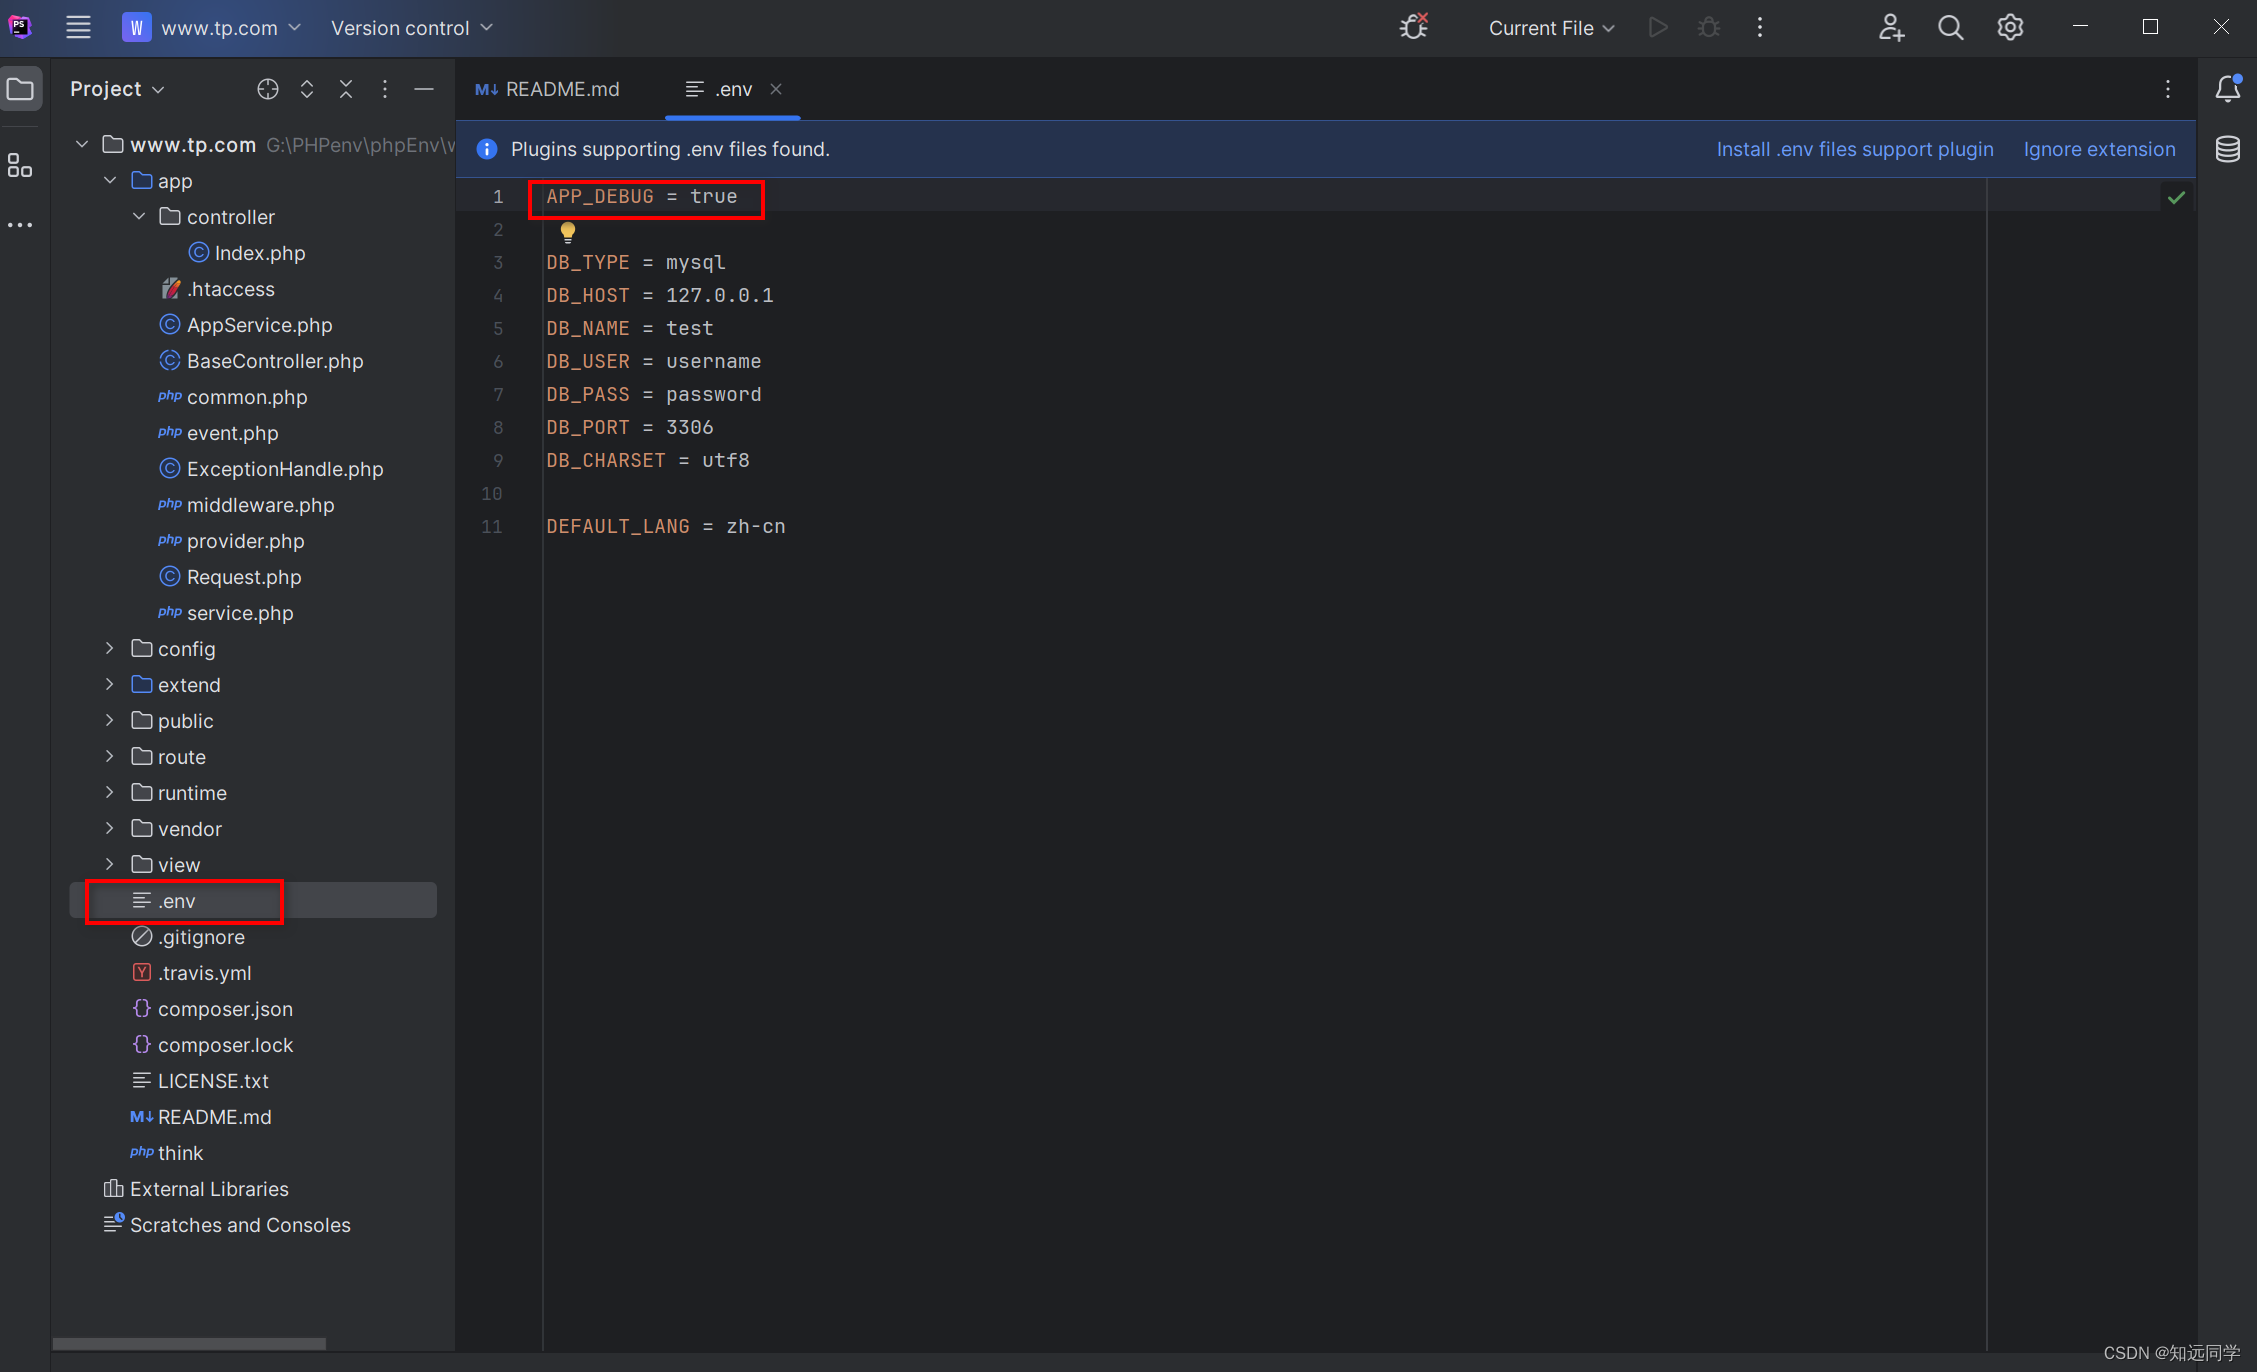Viewport: 2257px width, 1372px height.
Task: Click the Structure tool window icon
Action: click(20, 165)
